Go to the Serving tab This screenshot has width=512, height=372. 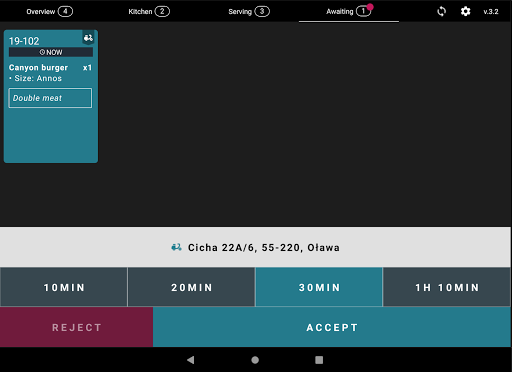tap(249, 11)
